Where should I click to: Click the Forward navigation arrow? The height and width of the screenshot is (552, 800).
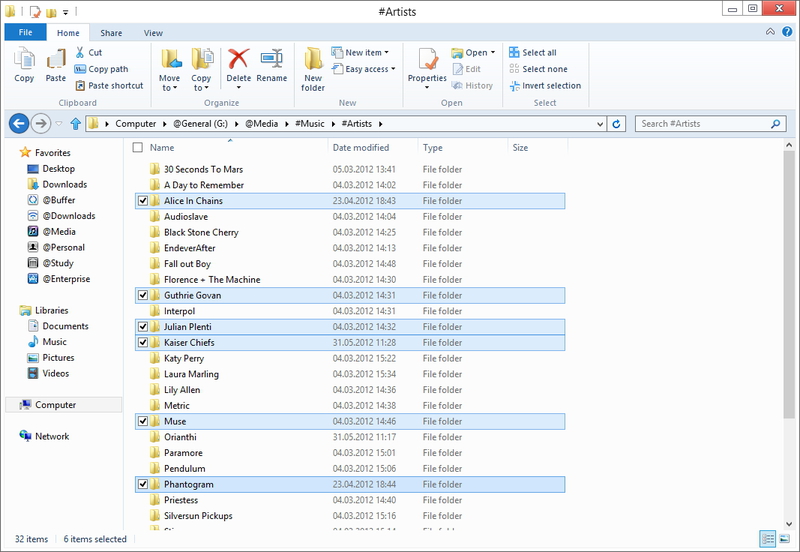click(x=41, y=123)
